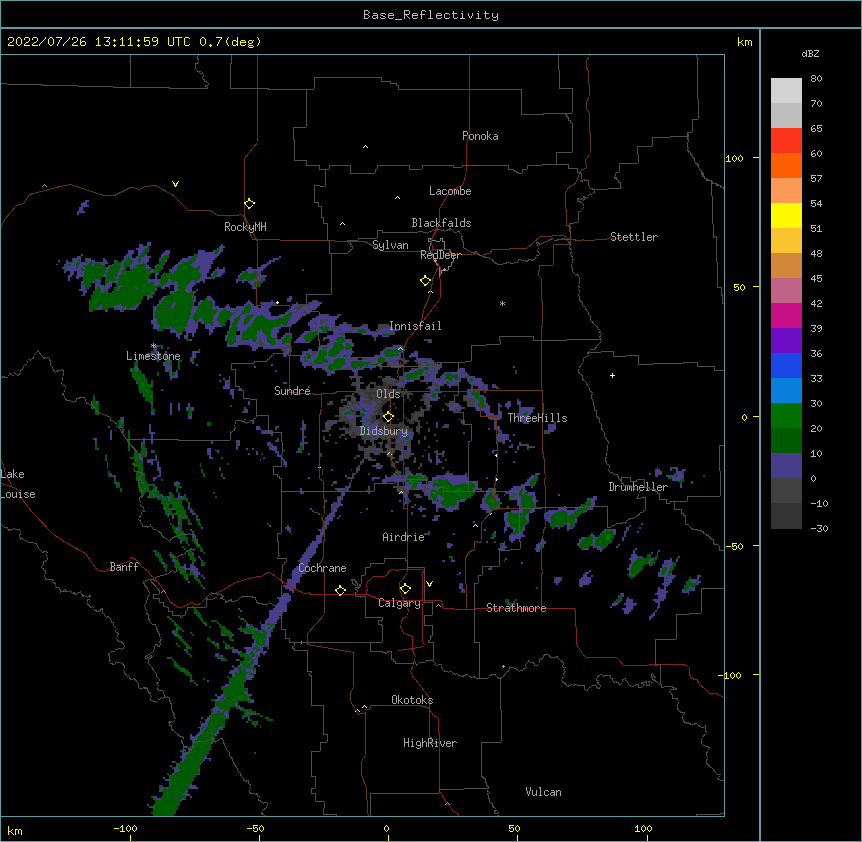Click the 0 tick on the bottom horizontal axis

[x=386, y=828]
